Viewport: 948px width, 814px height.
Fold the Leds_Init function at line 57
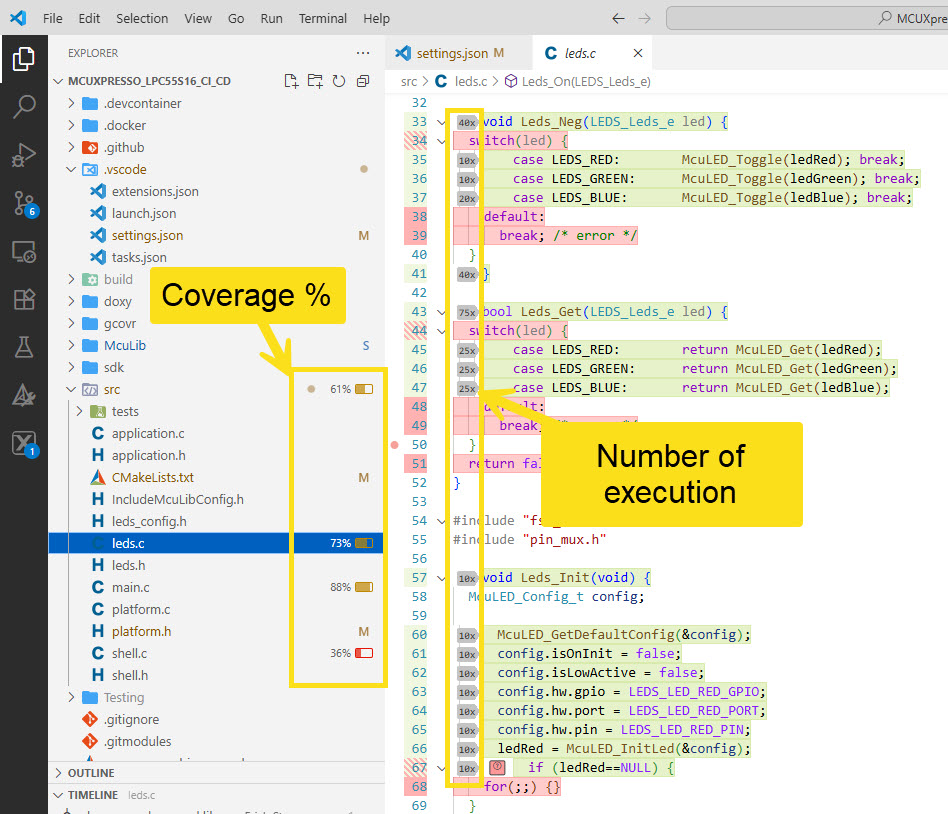pos(441,578)
